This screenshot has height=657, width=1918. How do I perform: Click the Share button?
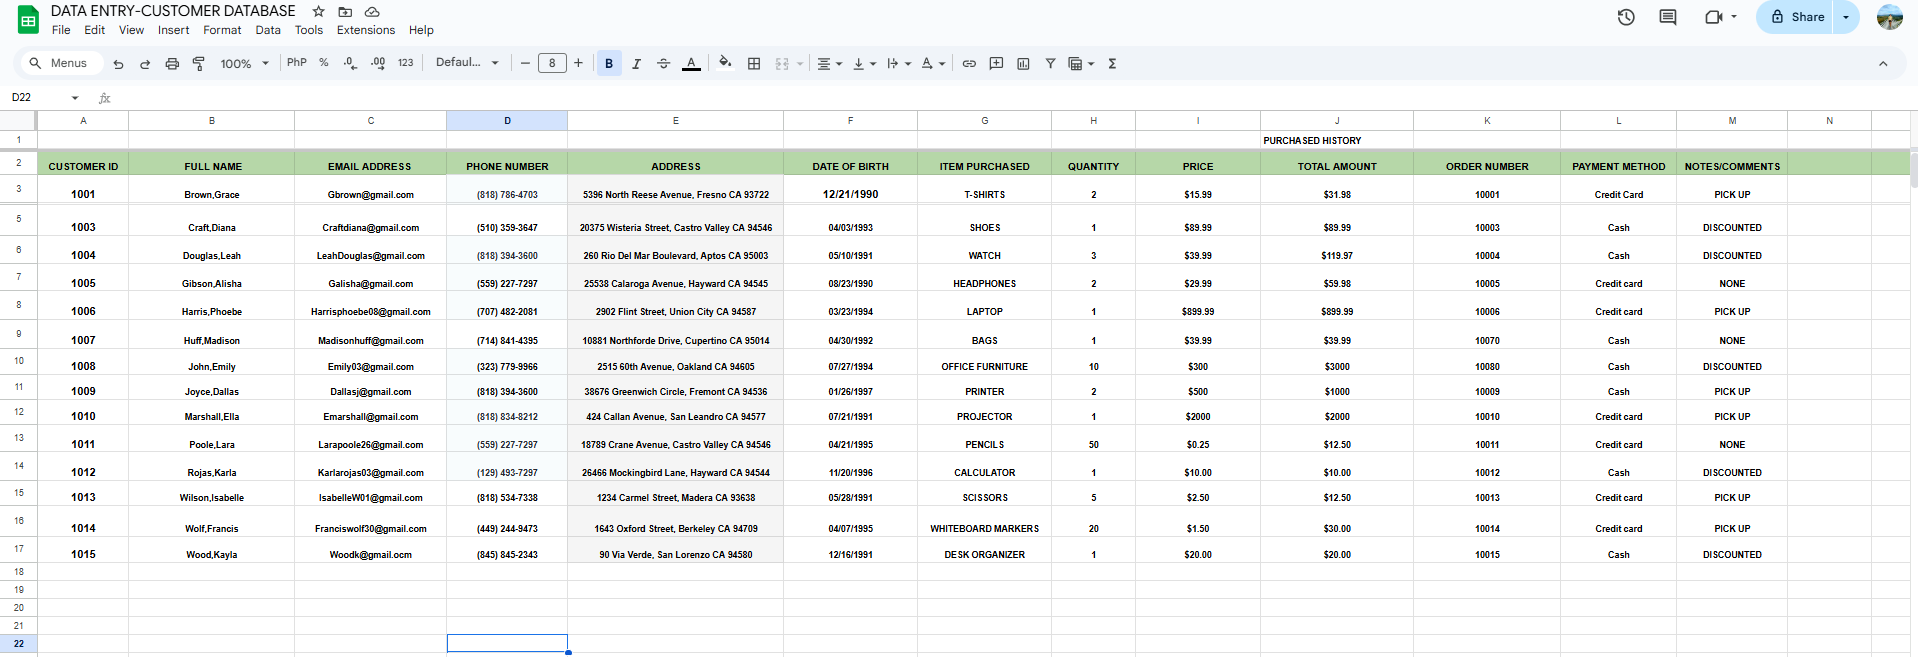click(x=1797, y=17)
